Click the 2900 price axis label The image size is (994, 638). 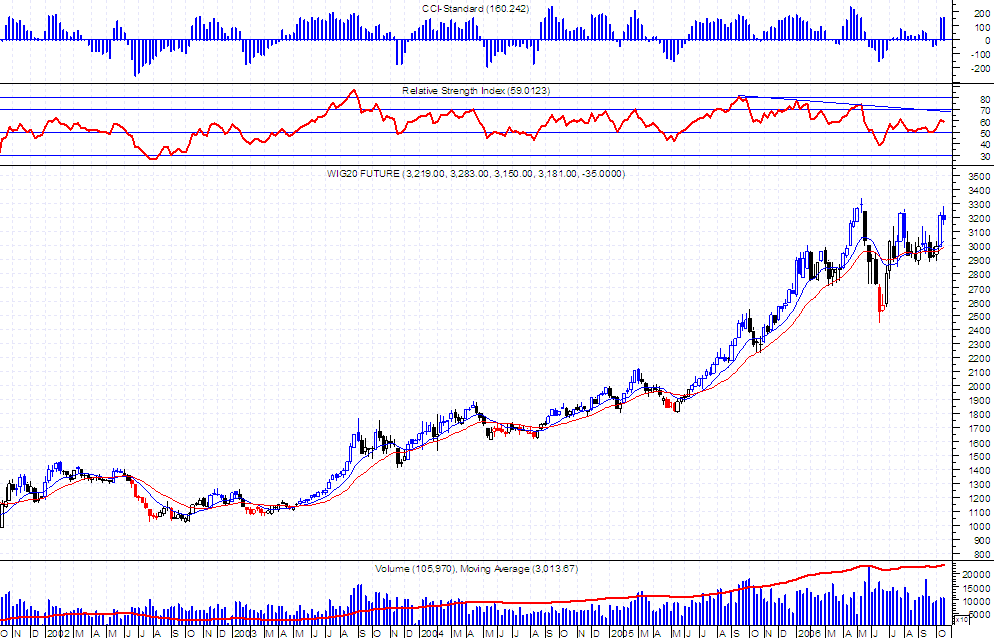[x=981, y=261]
